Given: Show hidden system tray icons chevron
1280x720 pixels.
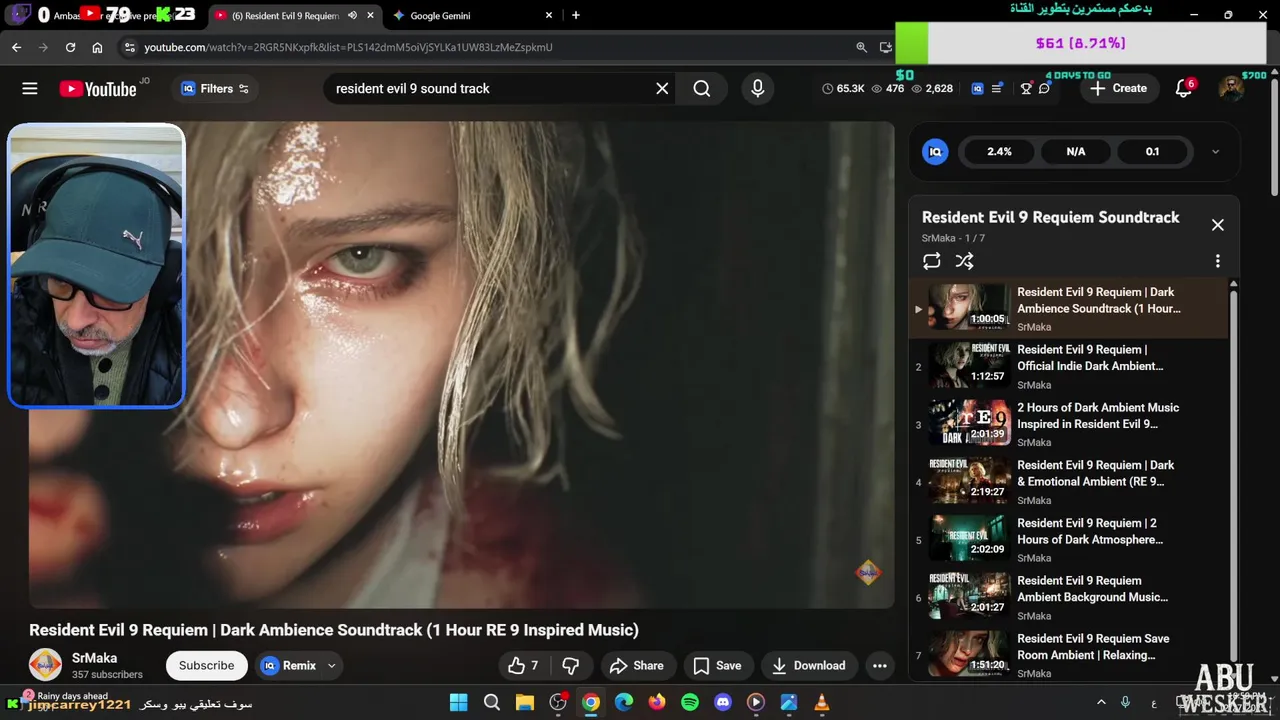Looking at the screenshot, I should (1101, 703).
